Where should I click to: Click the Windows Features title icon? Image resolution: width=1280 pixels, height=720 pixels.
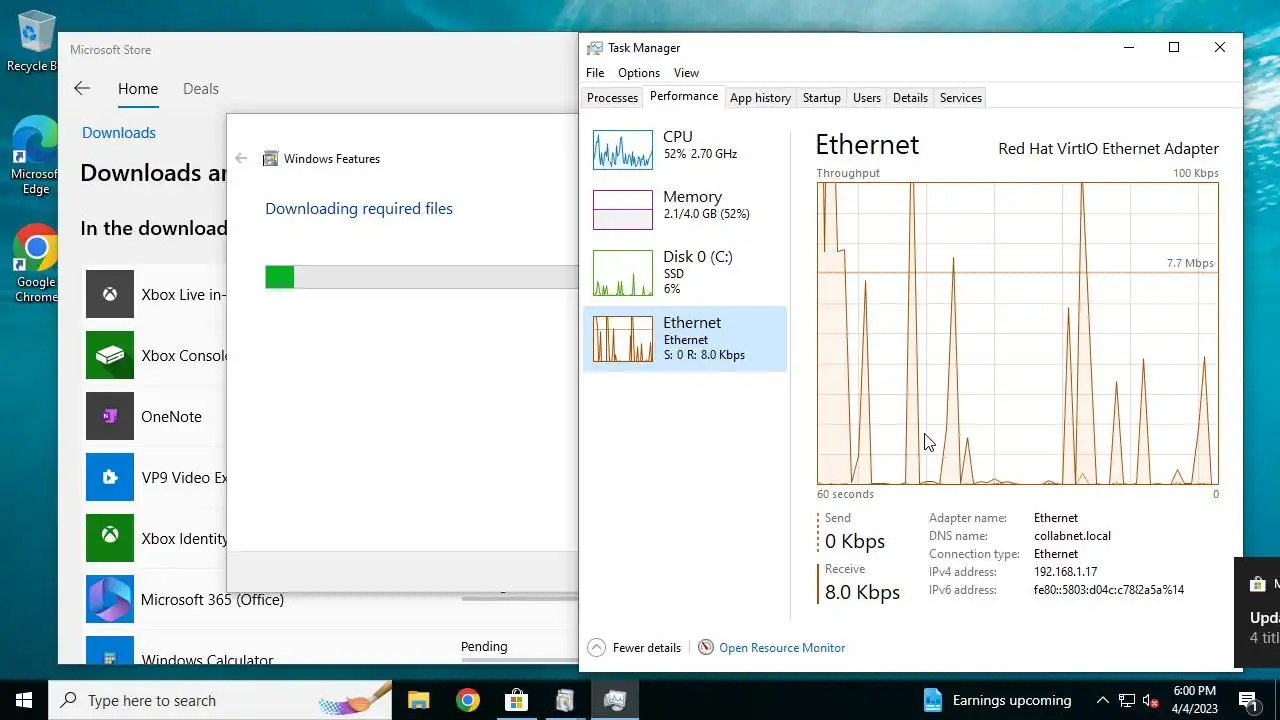(x=270, y=158)
